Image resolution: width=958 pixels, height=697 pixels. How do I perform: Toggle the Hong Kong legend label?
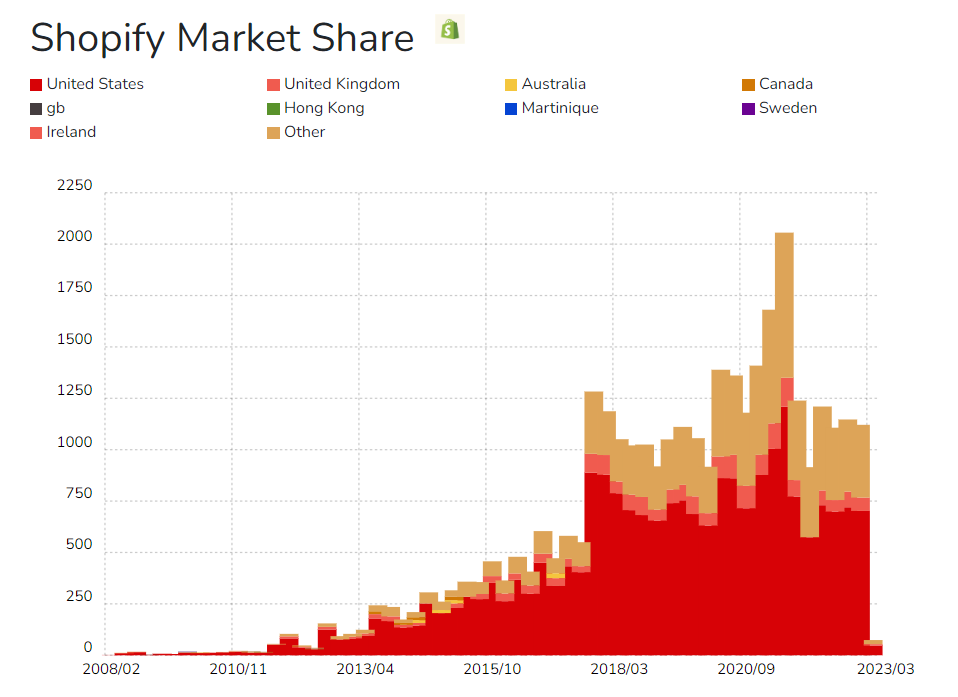tap(324, 108)
